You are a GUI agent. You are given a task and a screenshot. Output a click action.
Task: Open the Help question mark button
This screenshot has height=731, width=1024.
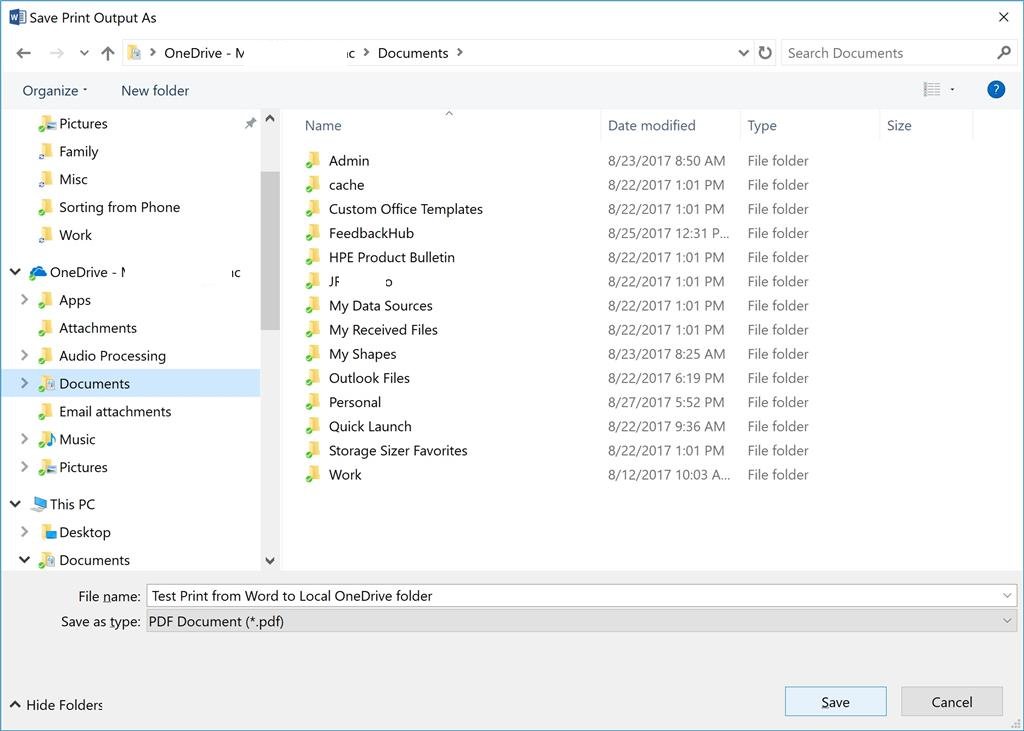996,89
